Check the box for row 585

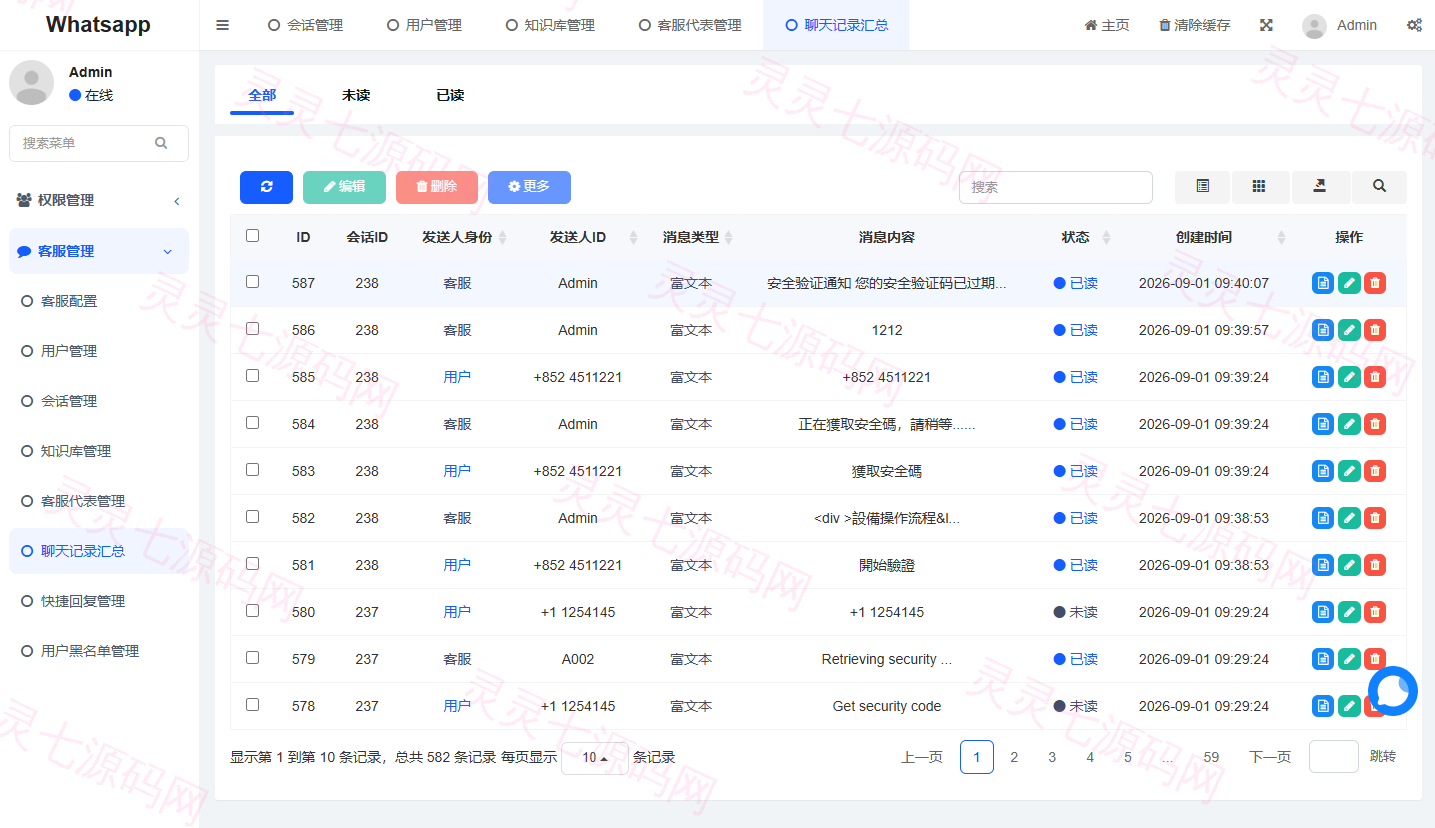(252, 376)
